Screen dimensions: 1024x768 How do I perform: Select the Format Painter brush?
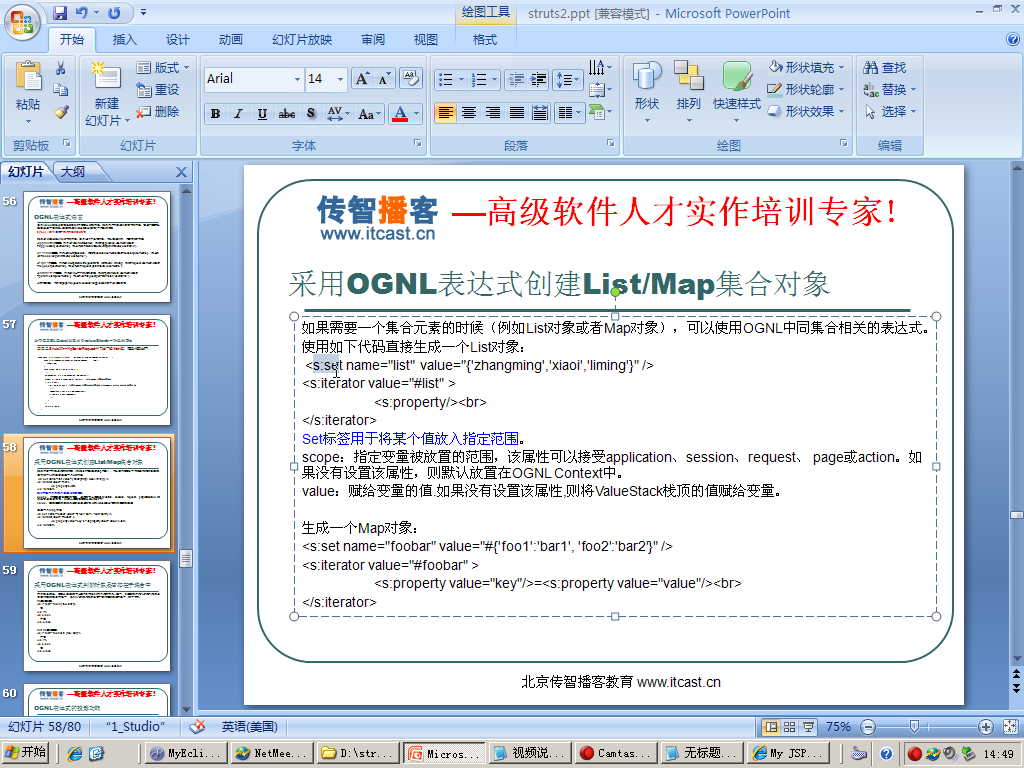click(61, 112)
